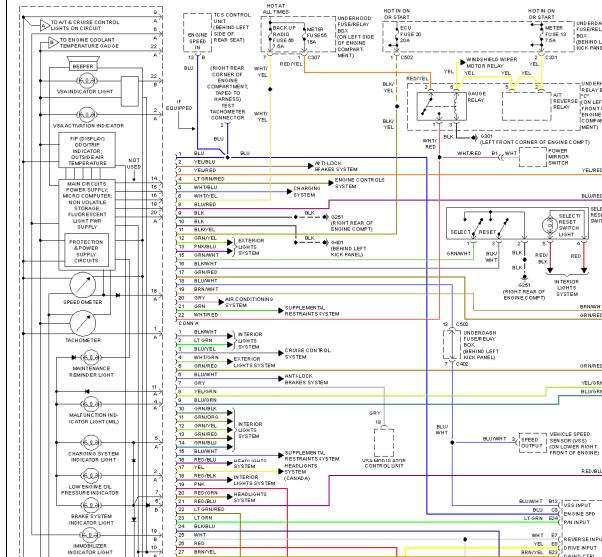Click the VSA indicator light bulb symbol
The image size is (602, 557).
[x=87, y=81]
